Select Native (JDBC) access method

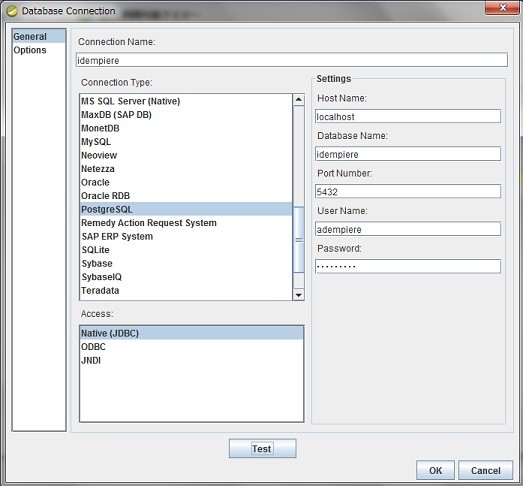[192, 333]
